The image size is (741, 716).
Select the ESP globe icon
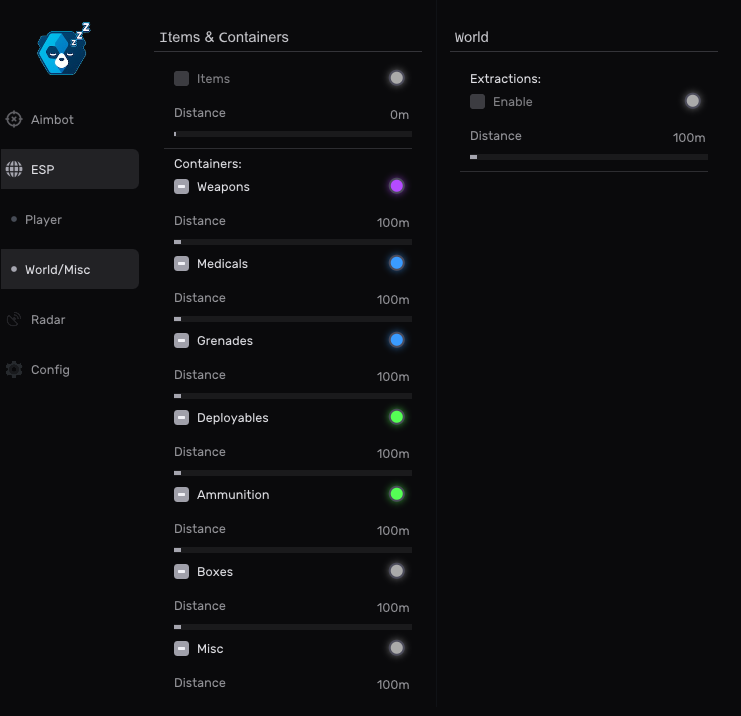(x=14, y=170)
